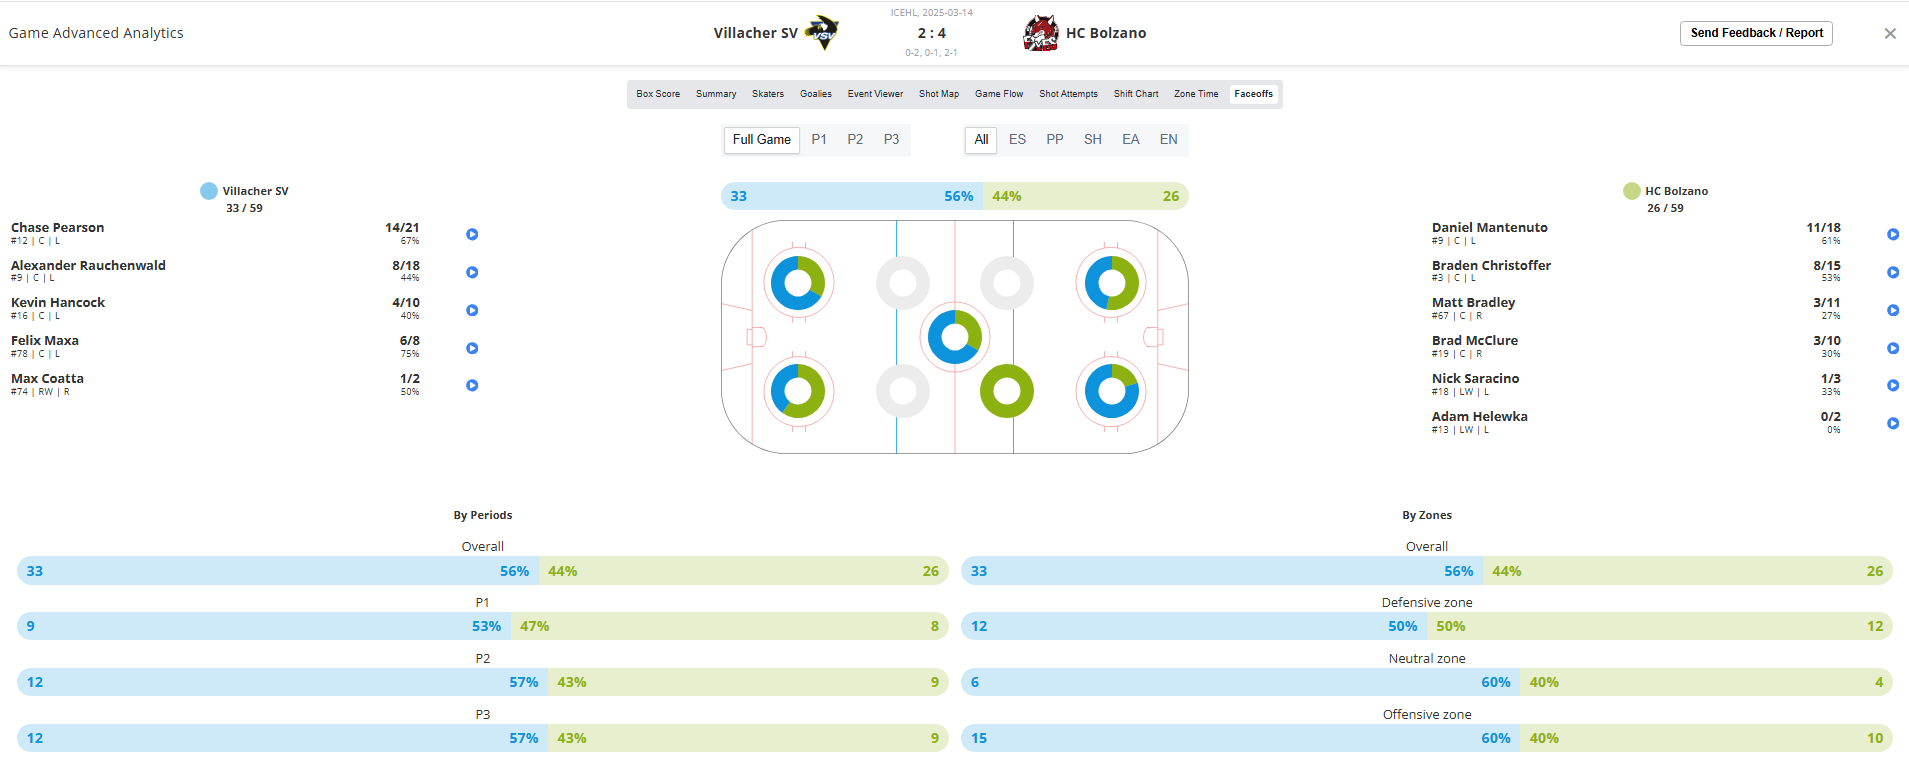Image resolution: width=1909 pixels, height=768 pixels.
Task: Open Kevin Hancock's player name link
Action: point(58,303)
